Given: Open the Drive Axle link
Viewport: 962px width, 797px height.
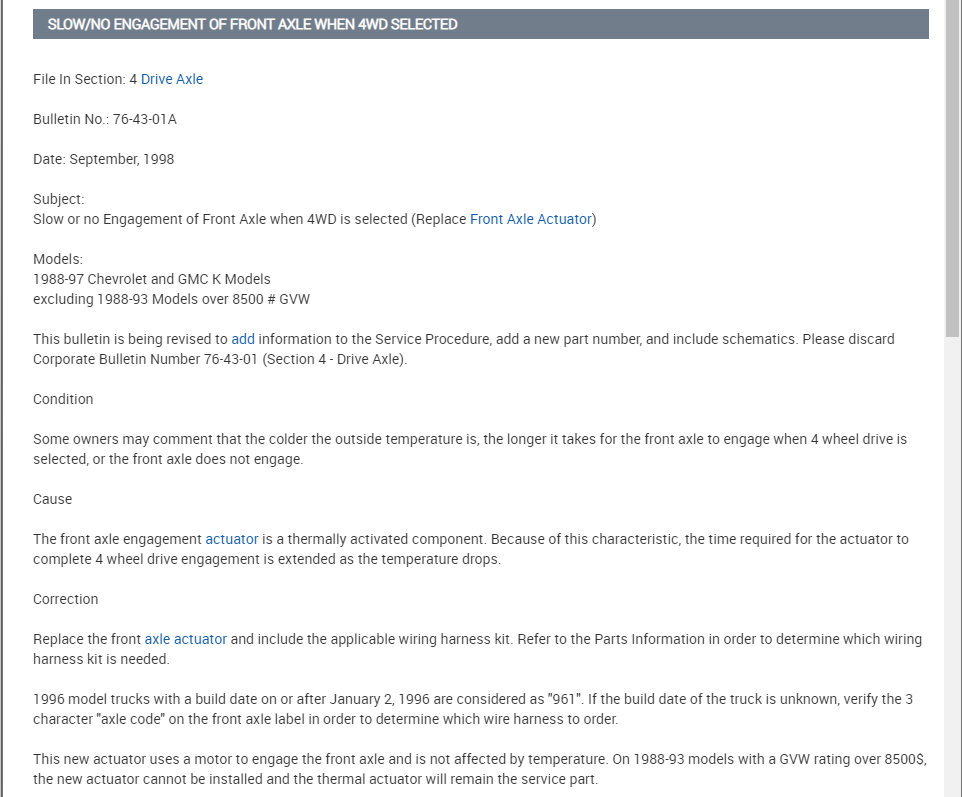Looking at the screenshot, I should tap(172, 79).
